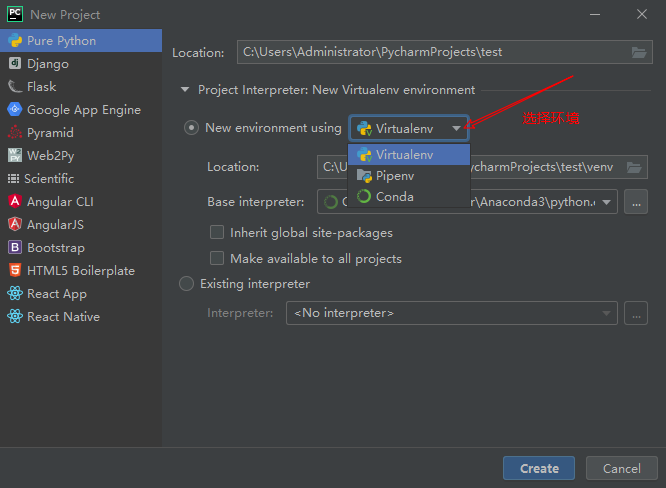Click the Create button
The image size is (666, 488).
(x=539, y=468)
